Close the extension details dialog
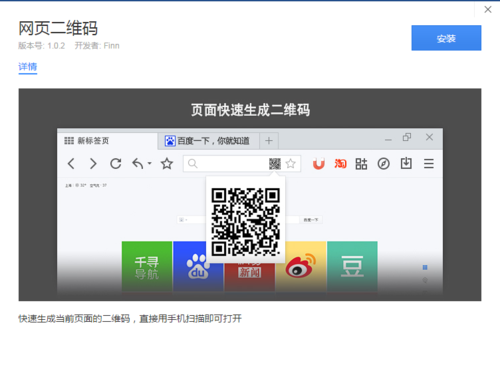Image resolution: width=500 pixels, height=379 pixels. click(488, 10)
